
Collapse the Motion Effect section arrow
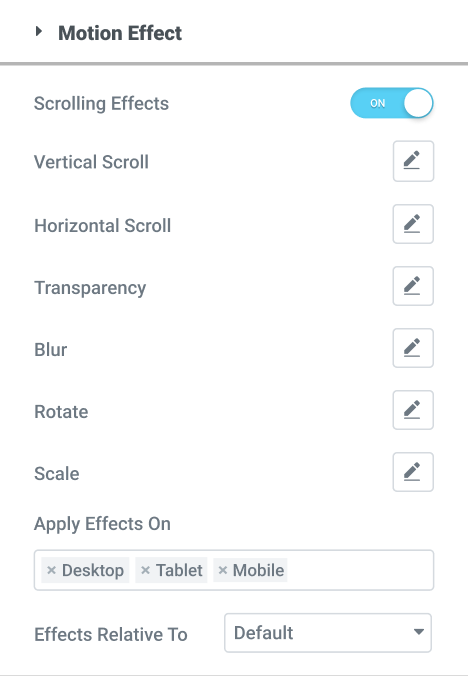click(x=39, y=31)
